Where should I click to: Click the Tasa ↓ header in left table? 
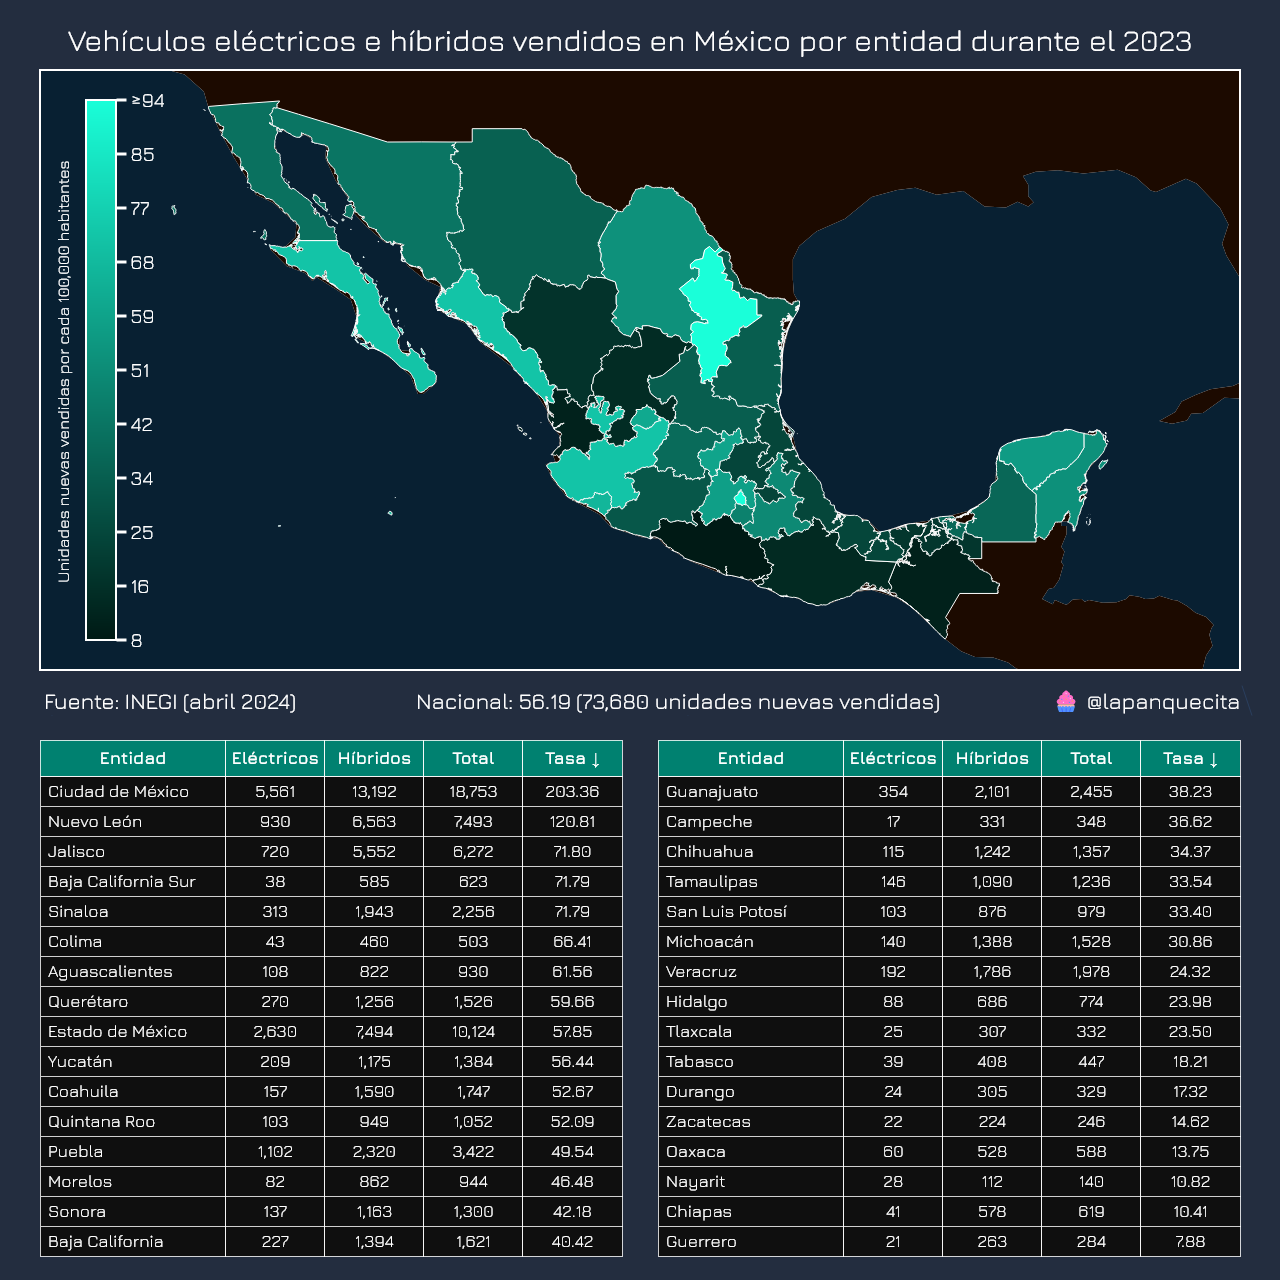[x=573, y=758]
